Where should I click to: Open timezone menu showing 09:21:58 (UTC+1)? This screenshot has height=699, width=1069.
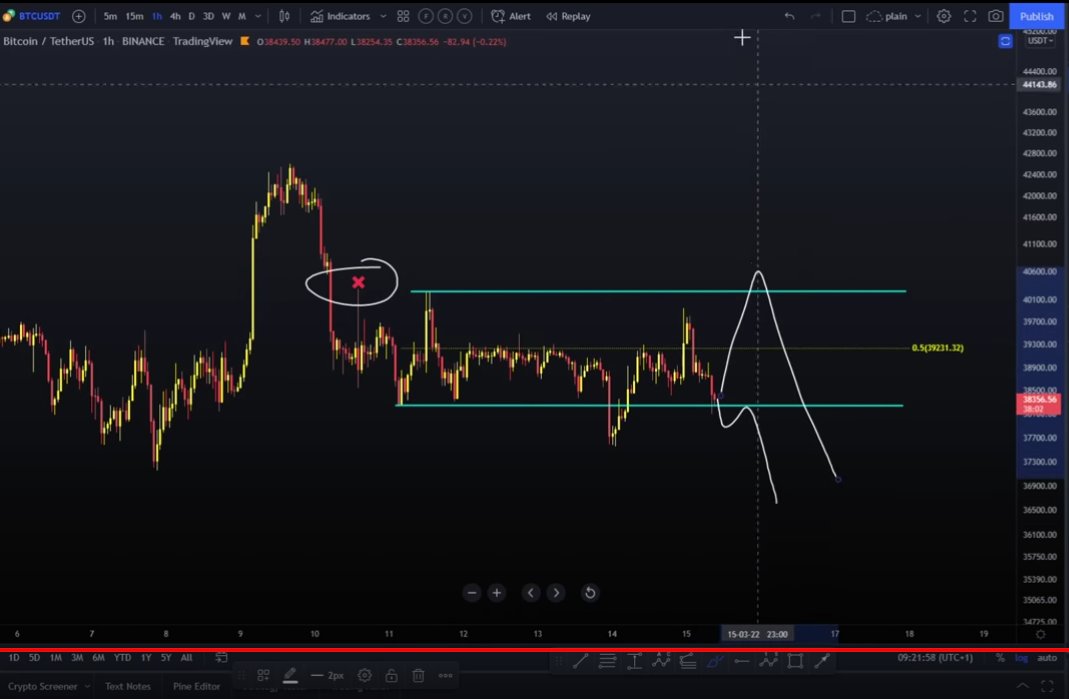coord(935,657)
